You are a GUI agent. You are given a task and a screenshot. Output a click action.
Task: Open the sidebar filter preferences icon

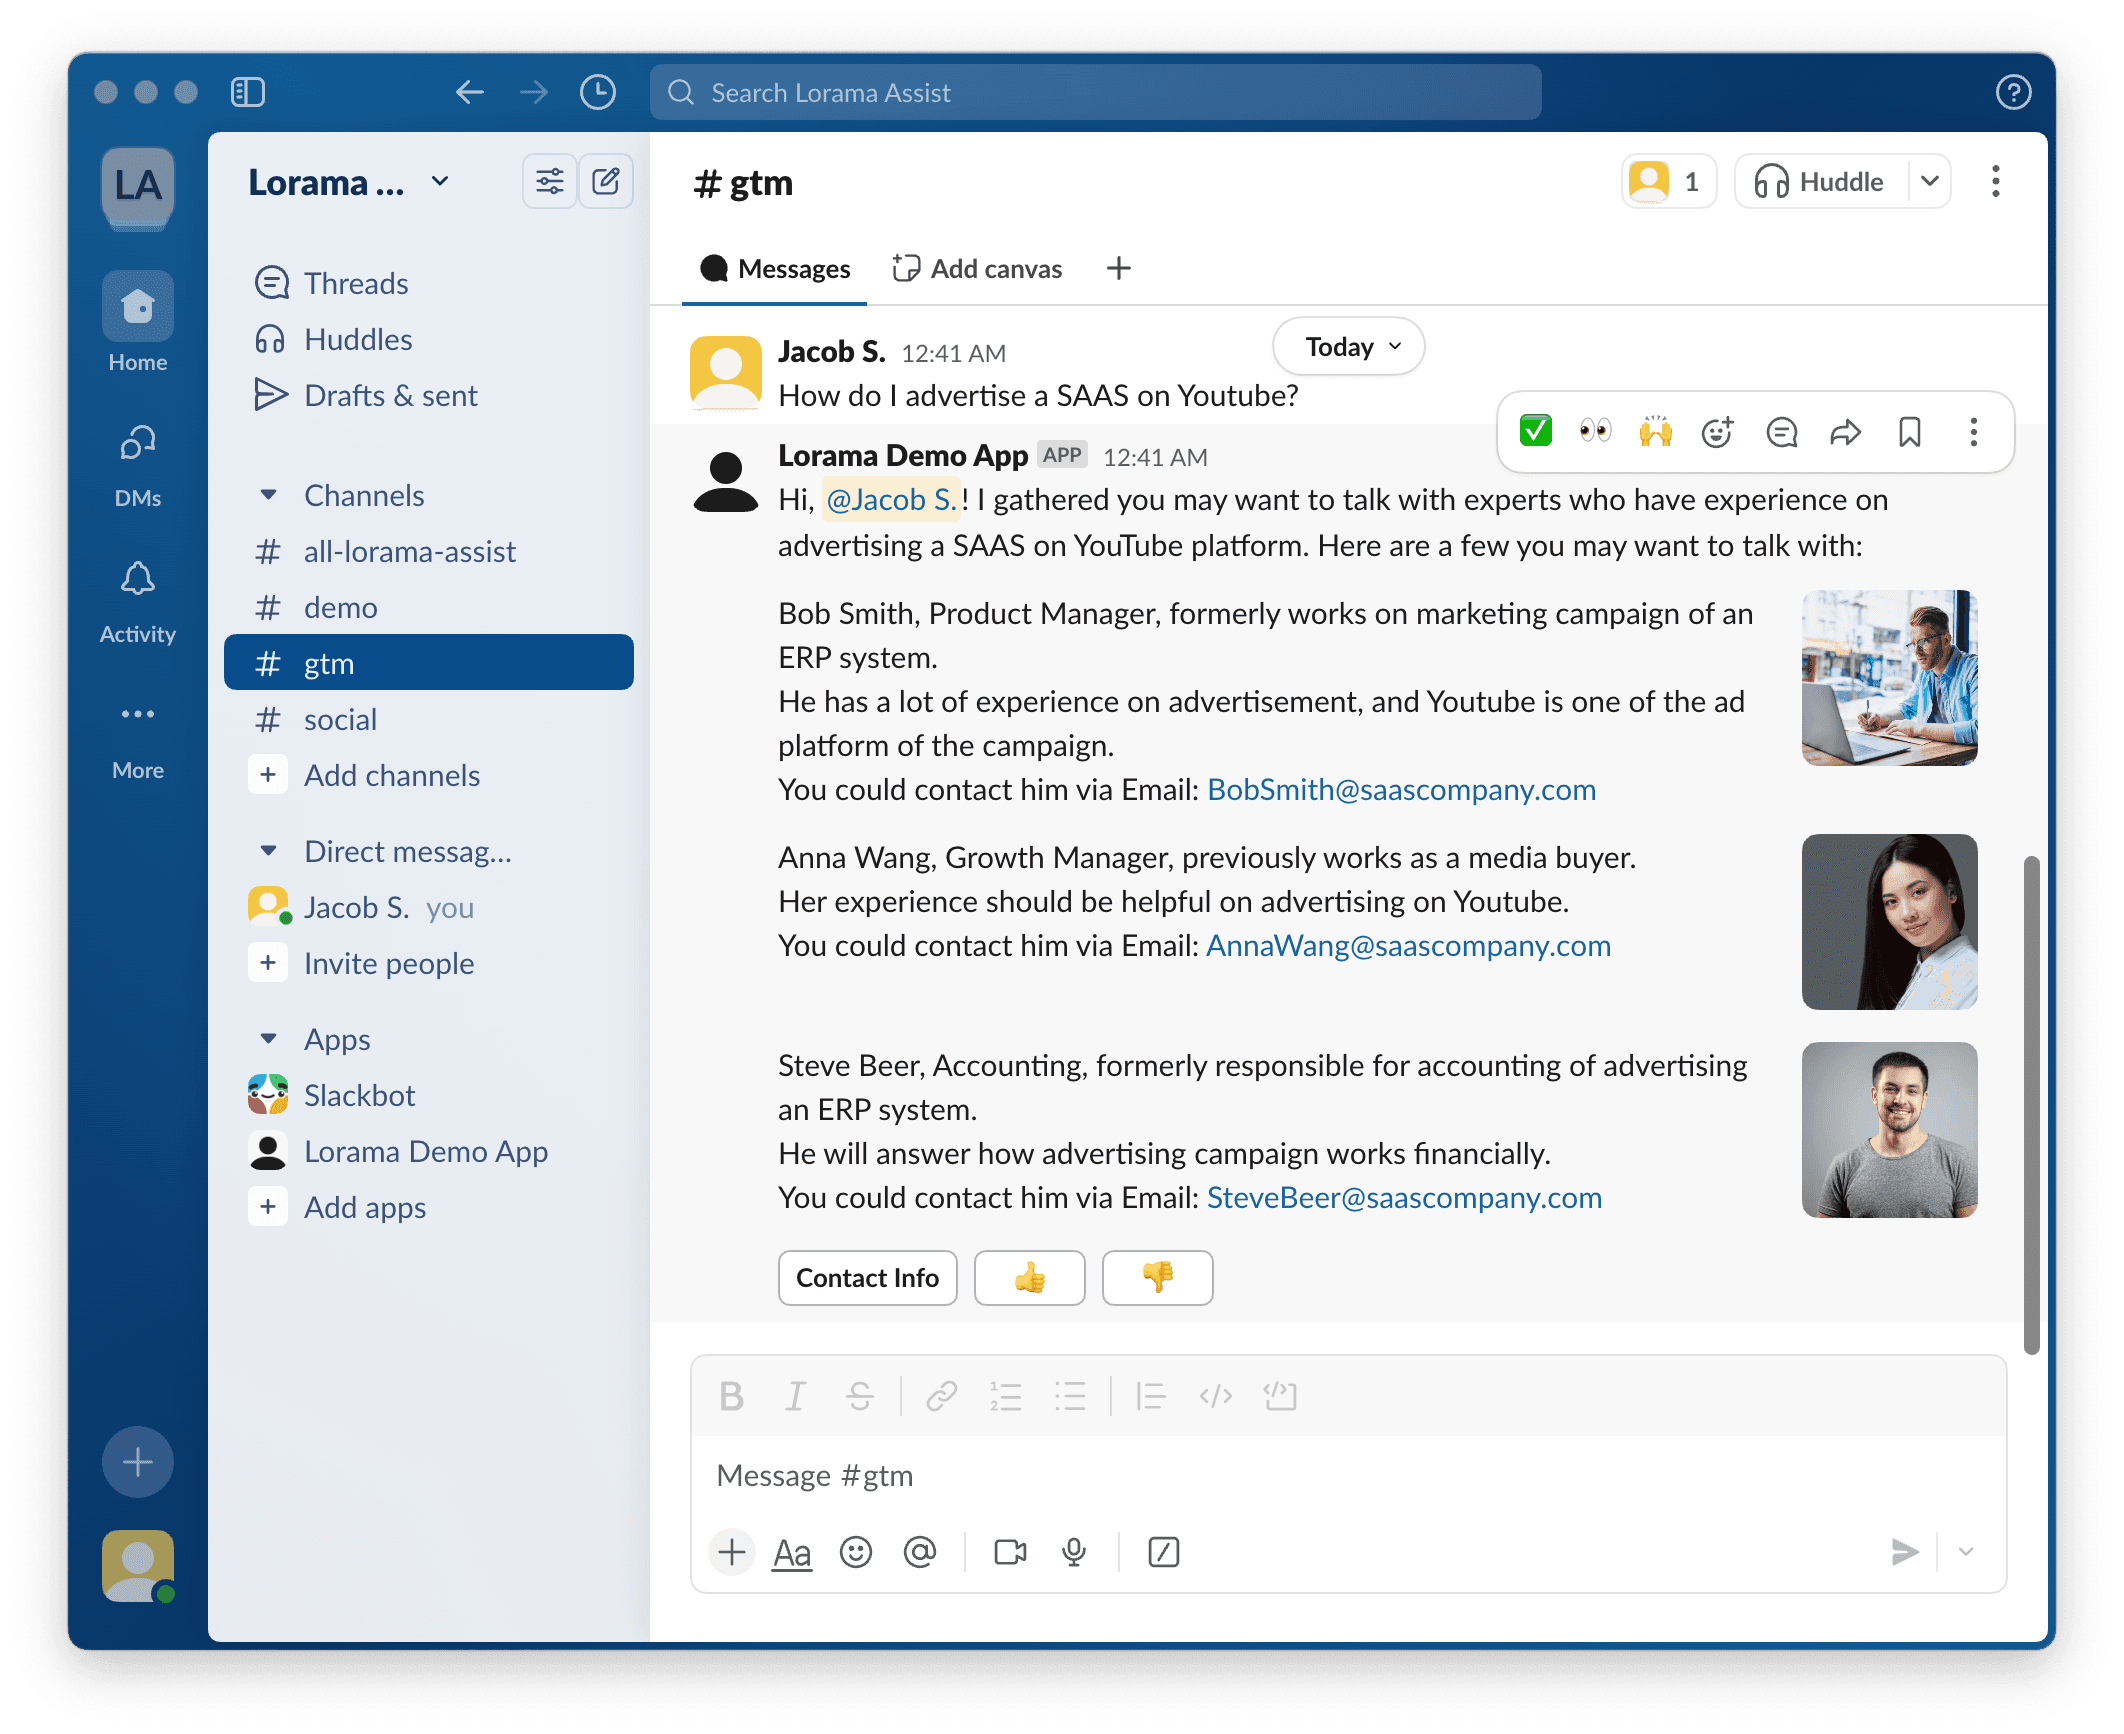click(549, 182)
